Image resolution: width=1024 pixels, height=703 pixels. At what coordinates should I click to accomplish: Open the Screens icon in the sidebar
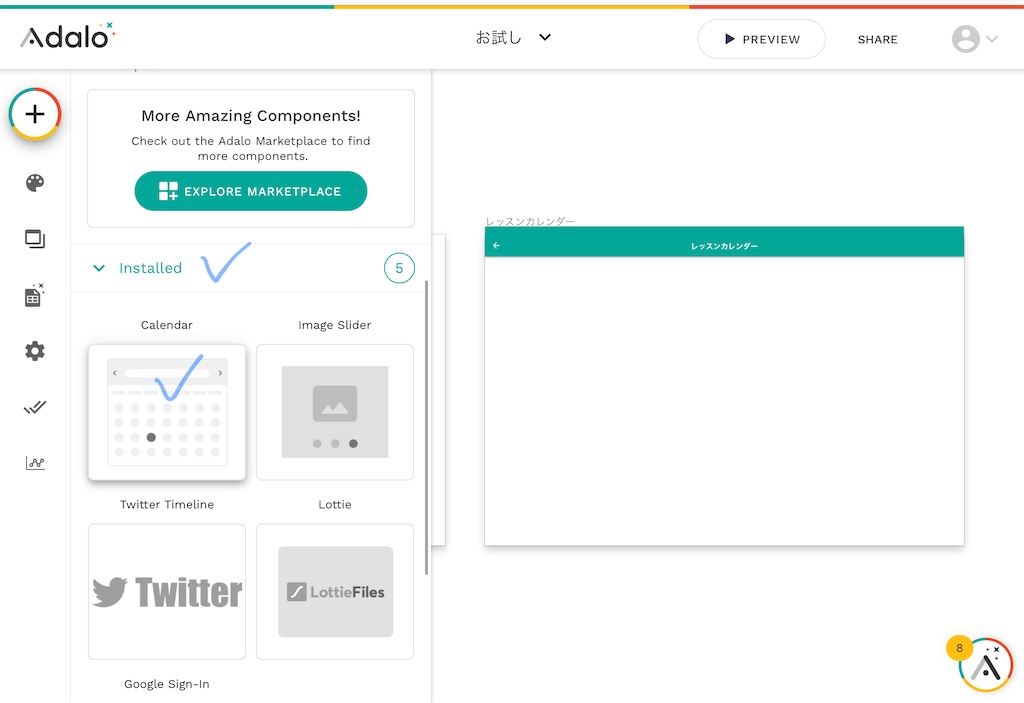tap(35, 239)
